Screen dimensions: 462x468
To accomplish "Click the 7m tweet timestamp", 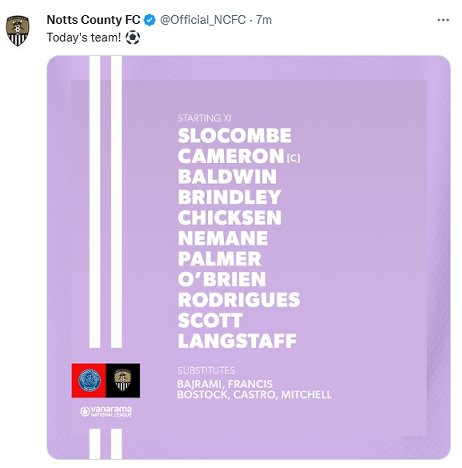I will tap(264, 20).
